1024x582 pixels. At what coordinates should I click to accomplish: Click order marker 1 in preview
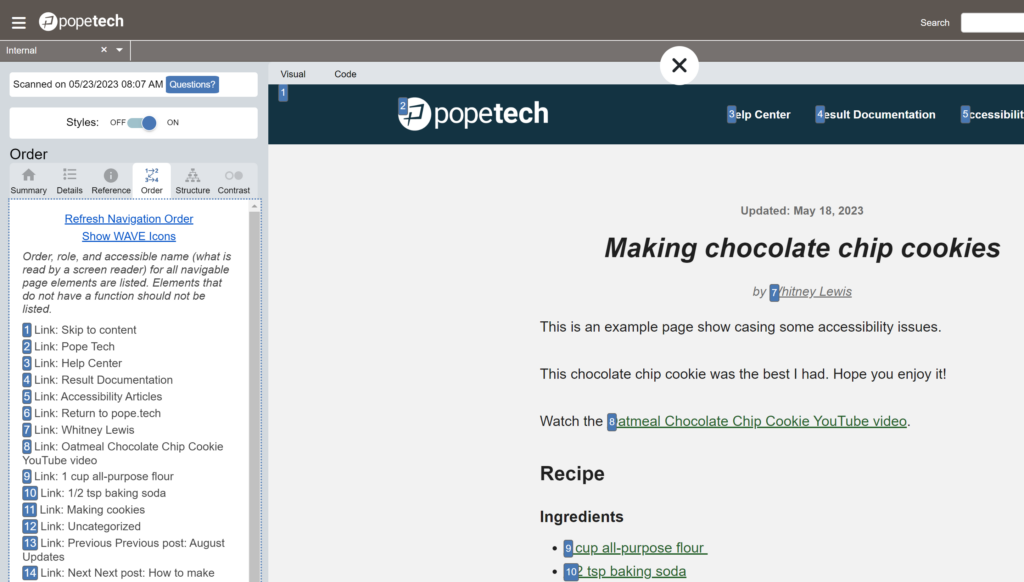click(283, 93)
